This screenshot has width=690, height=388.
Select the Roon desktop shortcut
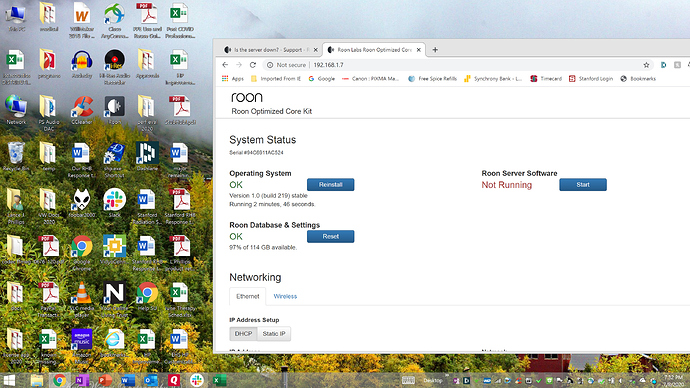click(114, 110)
